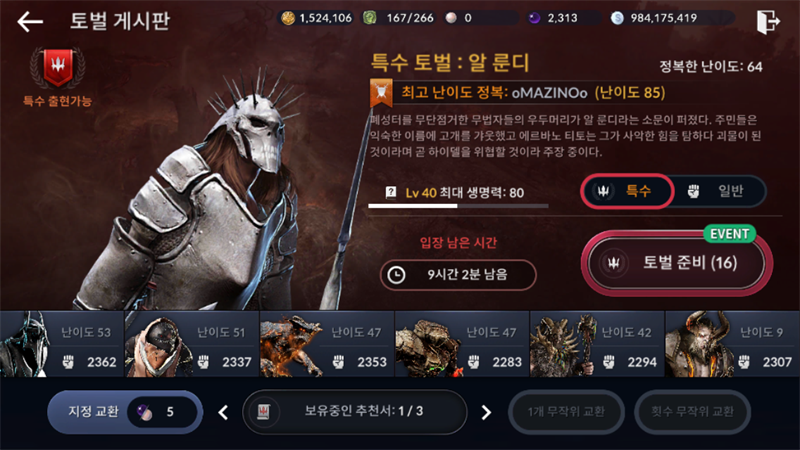Tap the exit door icon
Screen dimensions: 800x450
click(x=768, y=21)
